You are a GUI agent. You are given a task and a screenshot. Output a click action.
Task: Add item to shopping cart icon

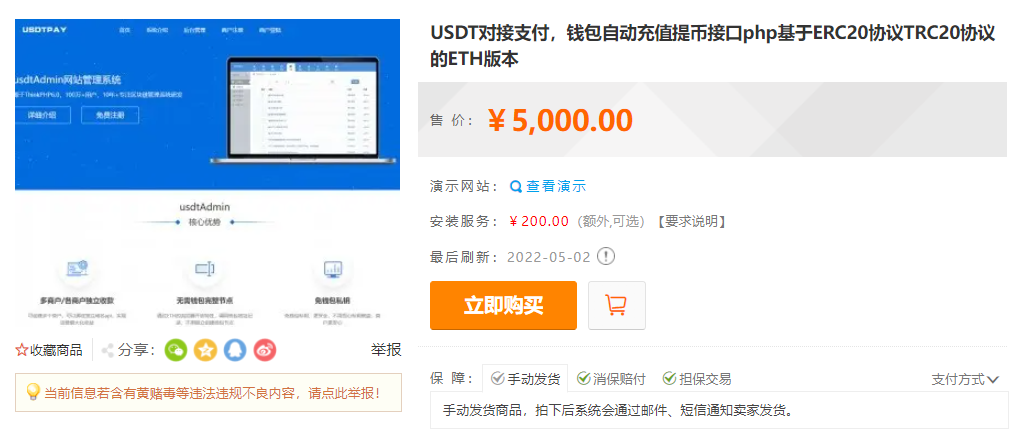click(x=617, y=305)
